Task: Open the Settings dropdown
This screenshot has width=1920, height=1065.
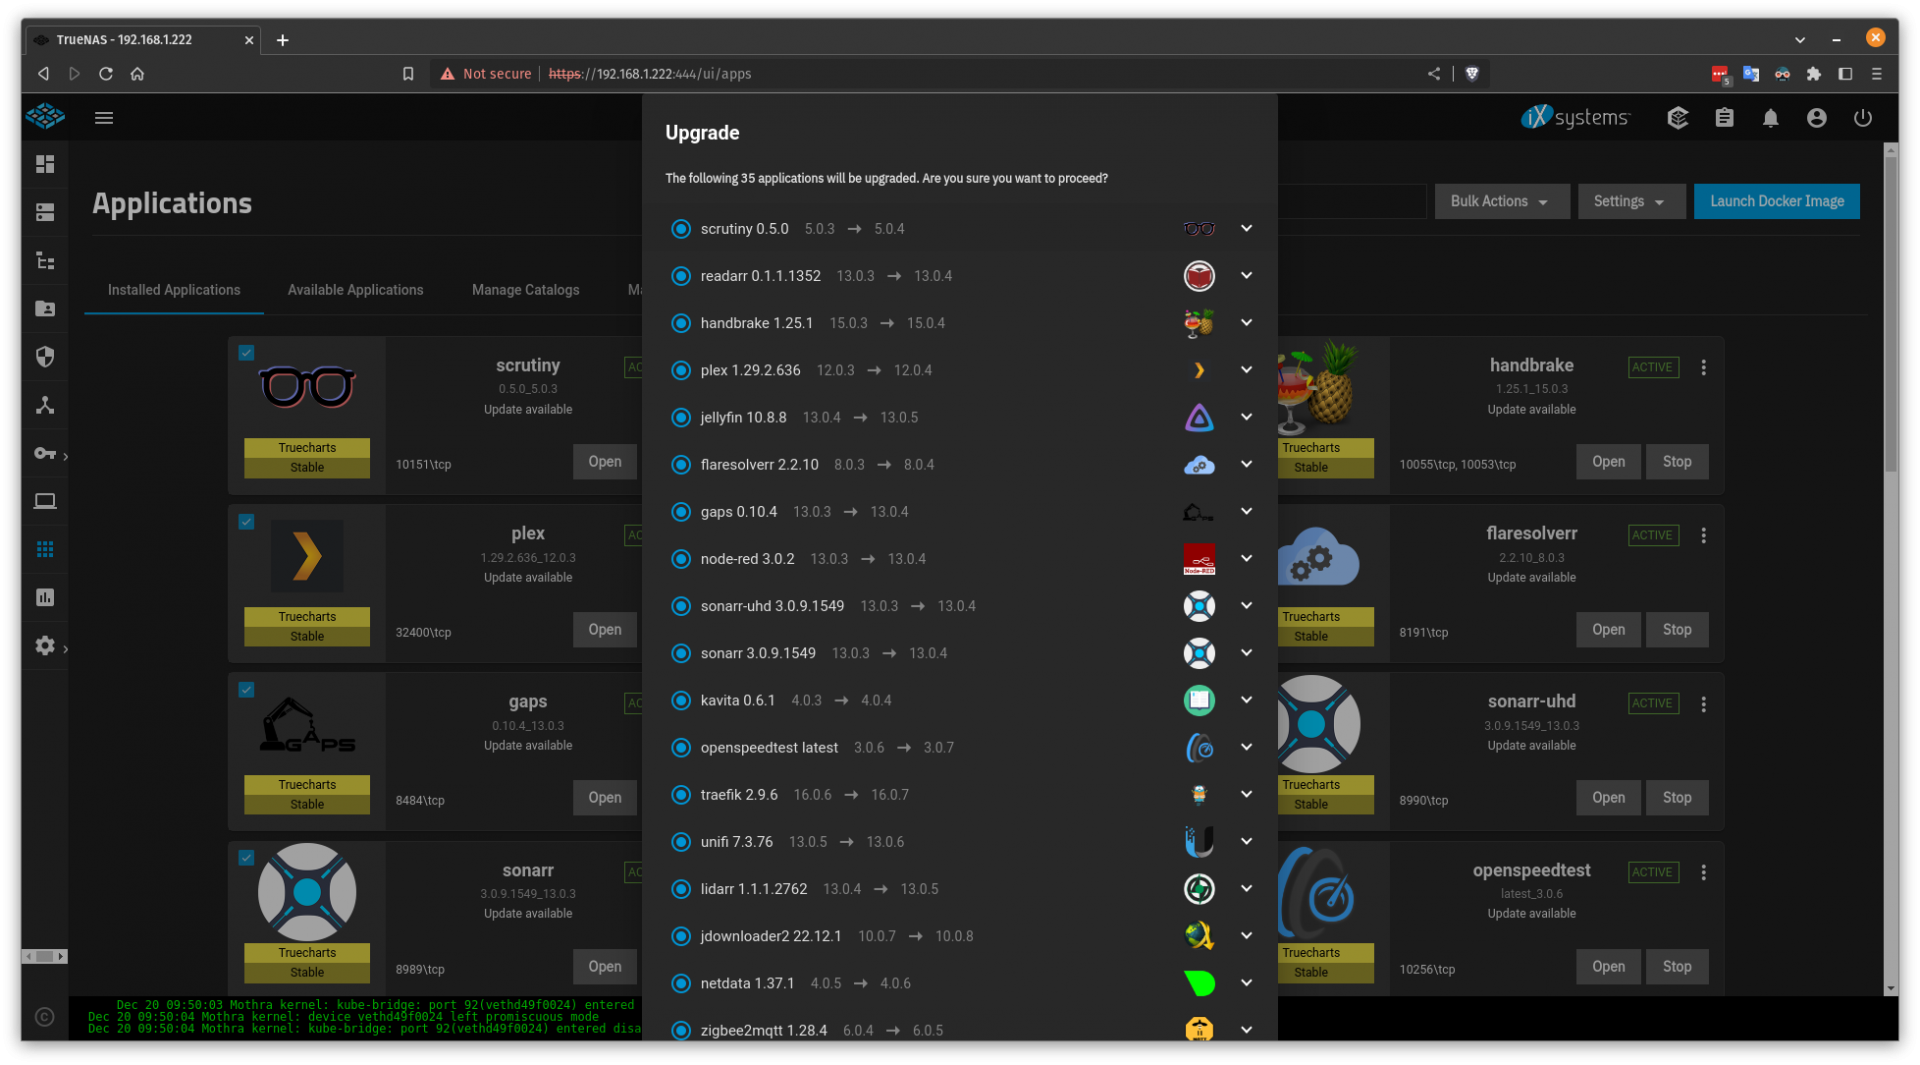Action: click(1631, 202)
